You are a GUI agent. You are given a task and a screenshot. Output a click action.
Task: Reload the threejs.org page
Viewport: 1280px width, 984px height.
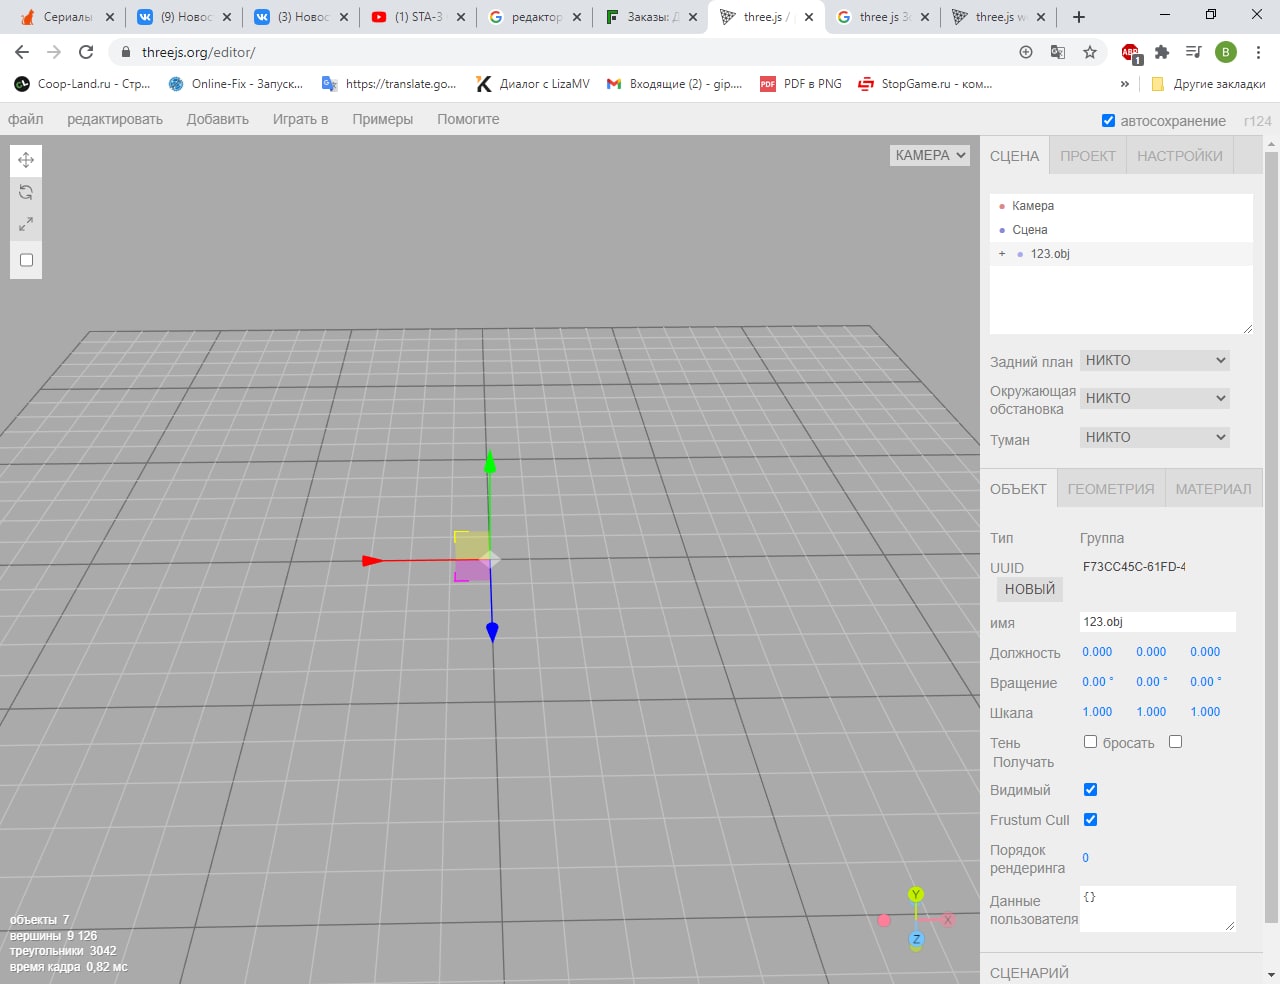click(x=86, y=52)
